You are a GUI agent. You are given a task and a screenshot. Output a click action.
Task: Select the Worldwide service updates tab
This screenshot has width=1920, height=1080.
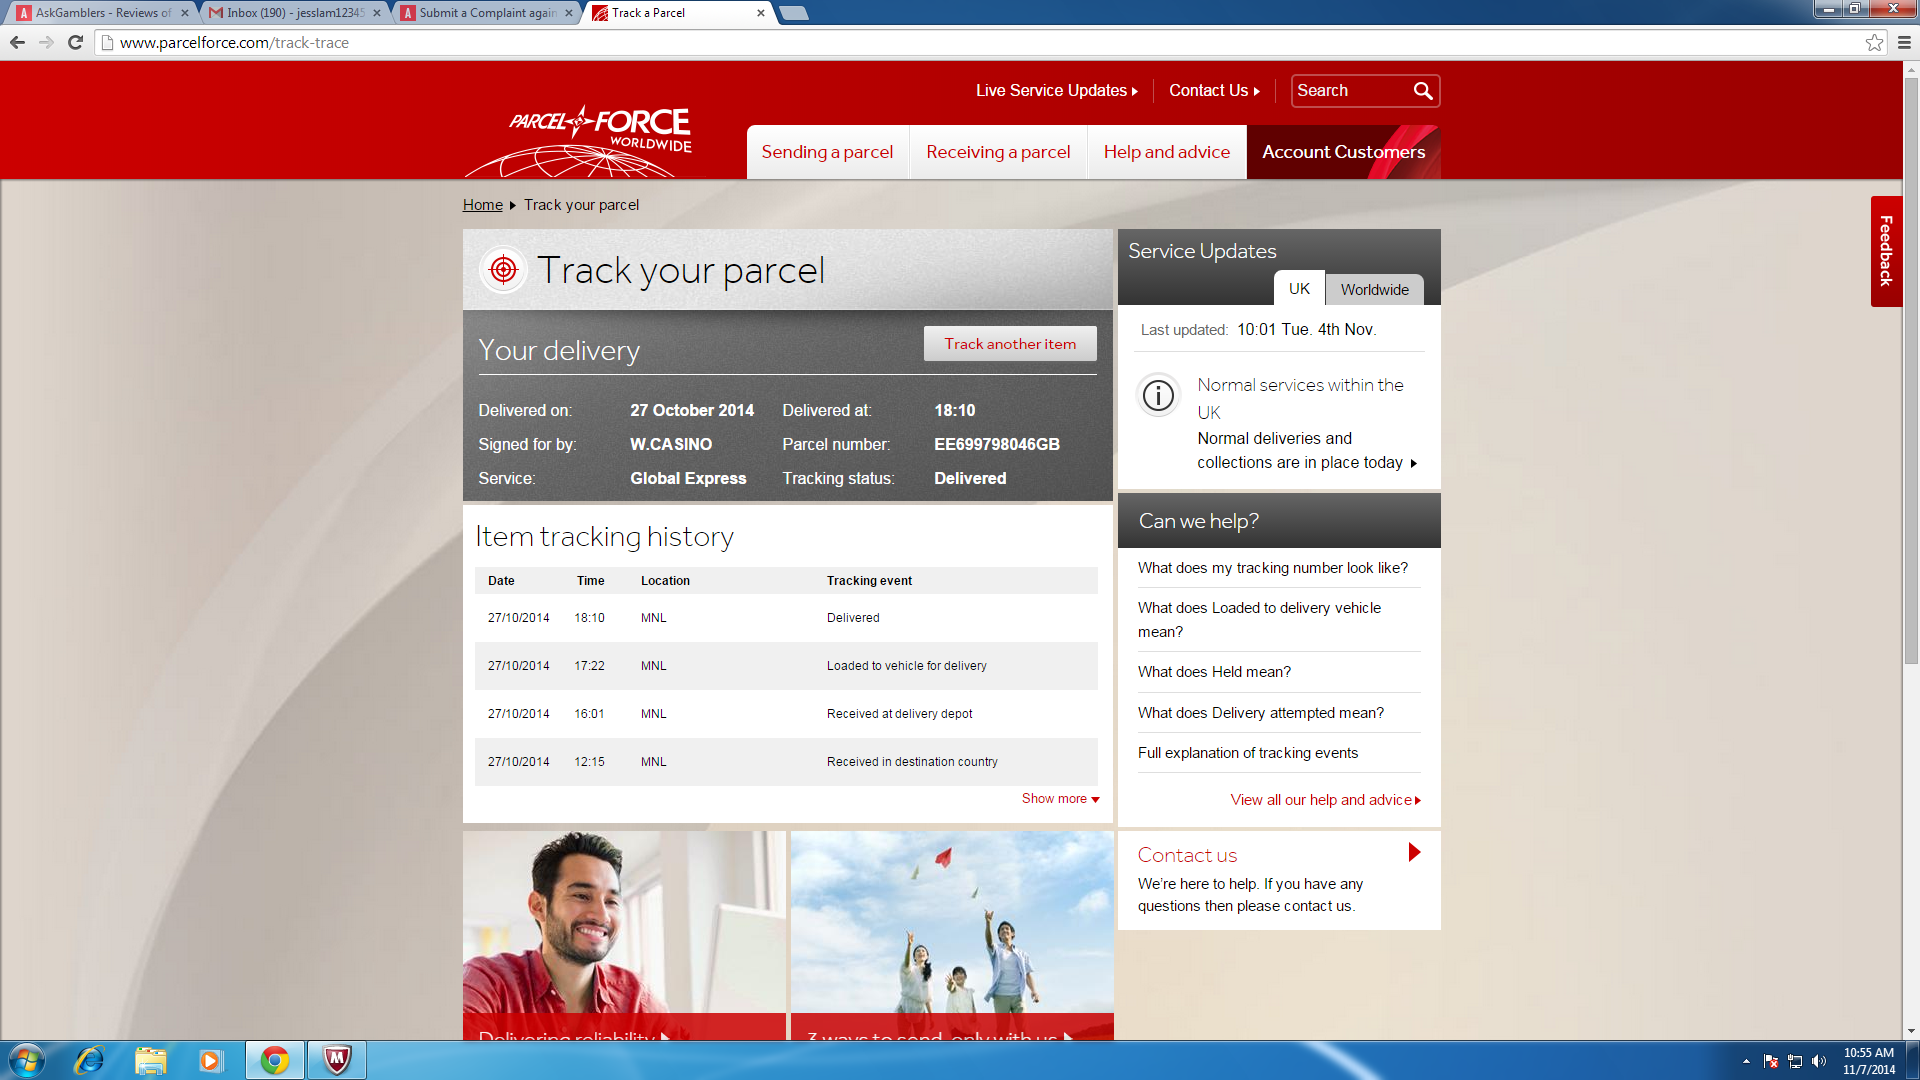click(1374, 290)
